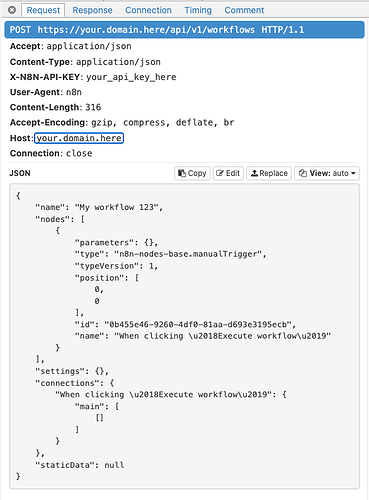The height and width of the screenshot is (500, 369).
Task: Close the request details panel
Action: pyautogui.click(x=12, y=10)
